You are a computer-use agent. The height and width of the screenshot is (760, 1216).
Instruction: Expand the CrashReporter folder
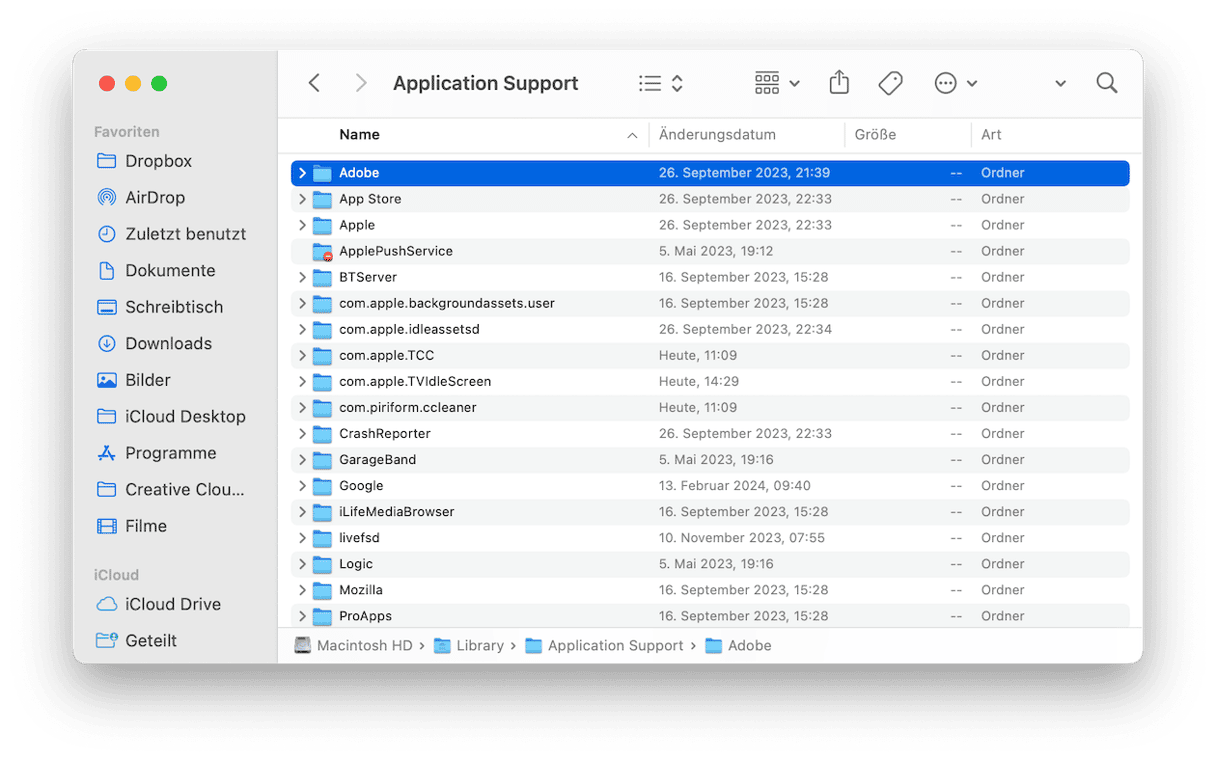302,434
